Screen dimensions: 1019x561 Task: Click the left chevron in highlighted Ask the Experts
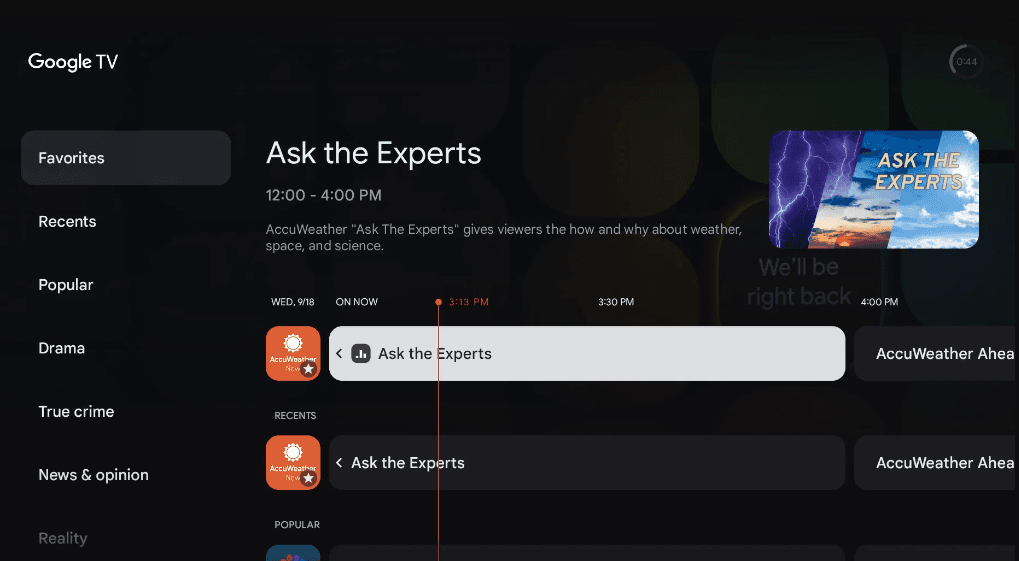pos(339,353)
